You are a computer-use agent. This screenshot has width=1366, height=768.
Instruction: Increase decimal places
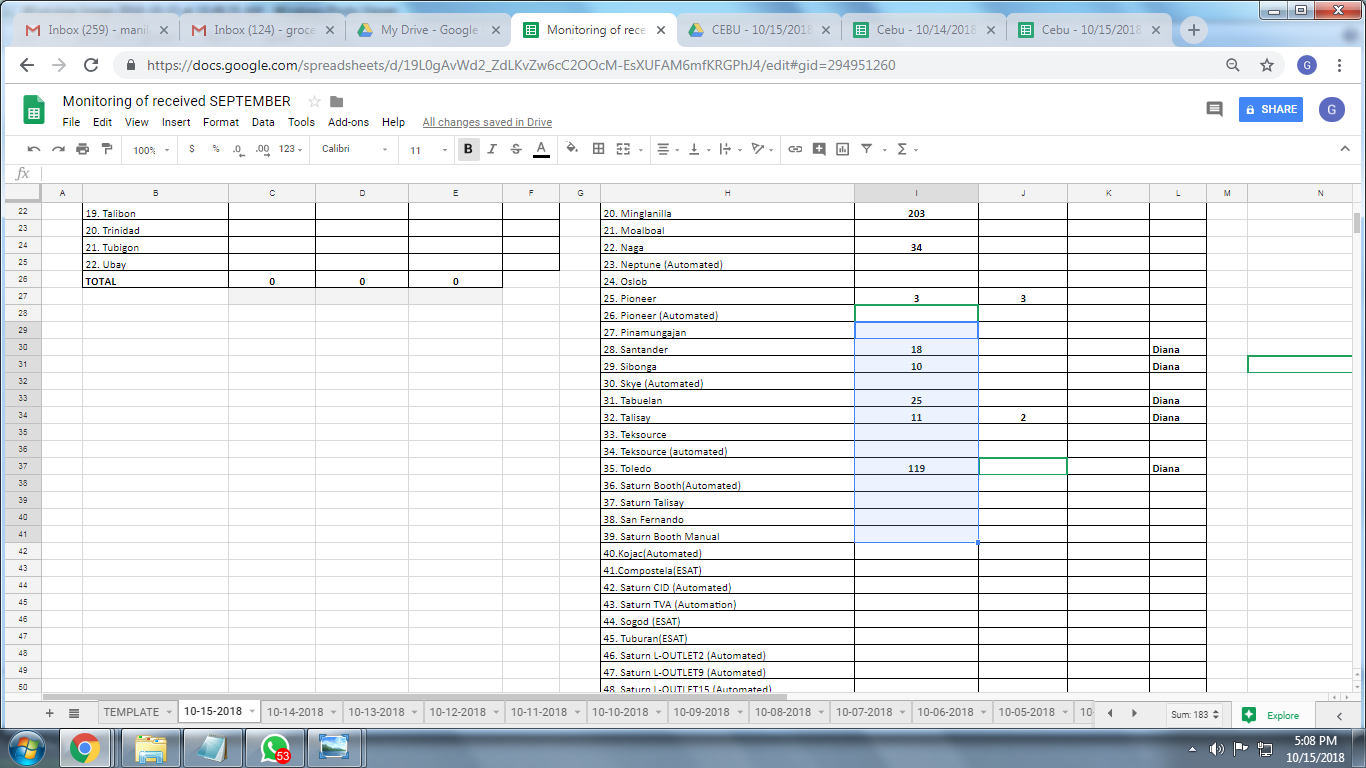tap(262, 149)
